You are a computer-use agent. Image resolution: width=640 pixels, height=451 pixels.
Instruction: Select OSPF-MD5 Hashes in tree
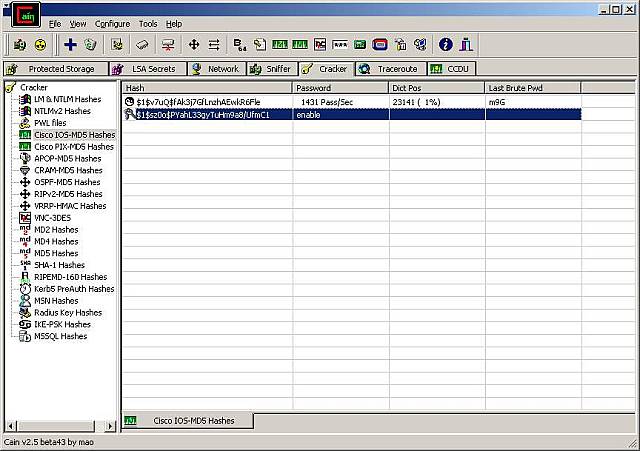67,182
